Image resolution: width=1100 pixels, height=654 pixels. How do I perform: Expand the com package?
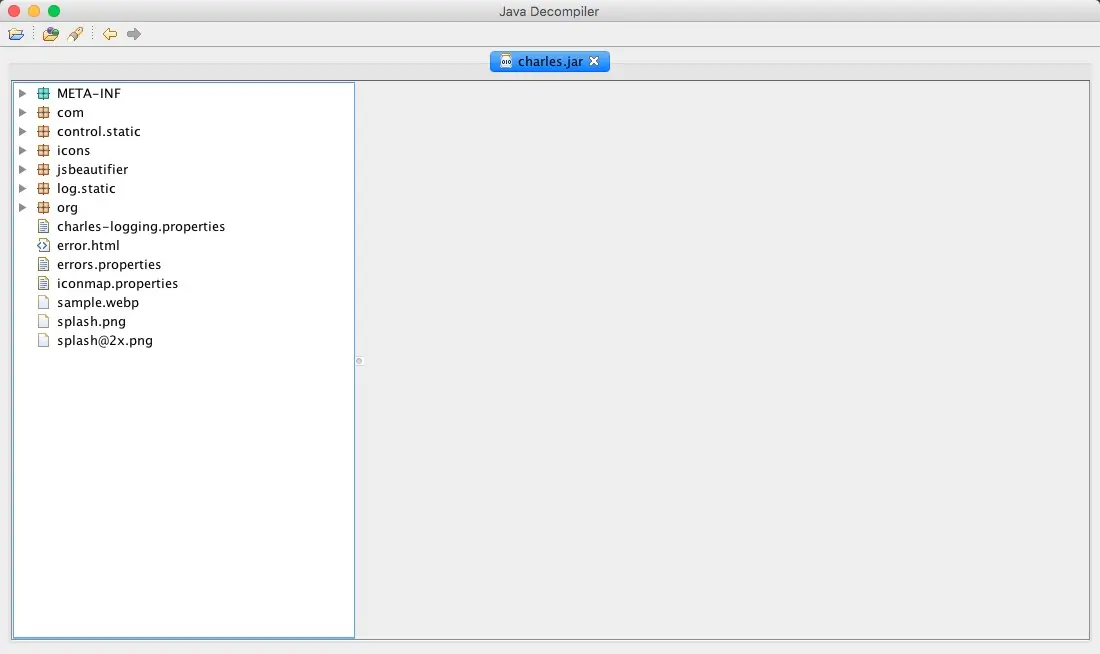(x=22, y=112)
